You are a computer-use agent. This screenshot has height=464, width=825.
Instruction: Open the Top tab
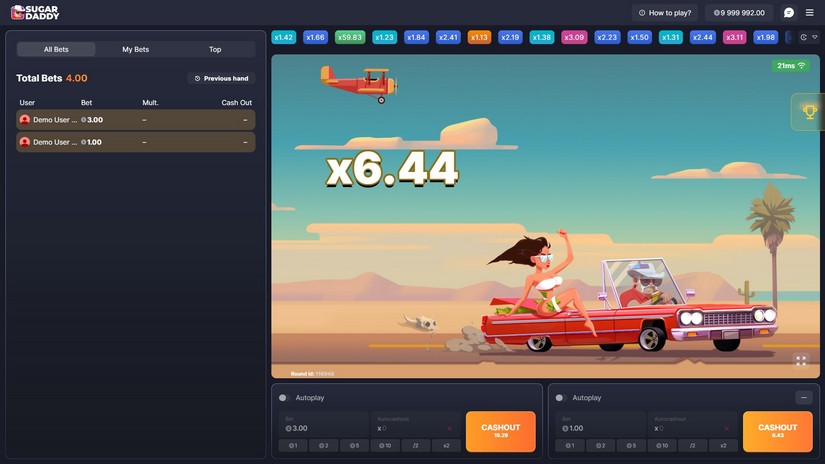(x=215, y=49)
